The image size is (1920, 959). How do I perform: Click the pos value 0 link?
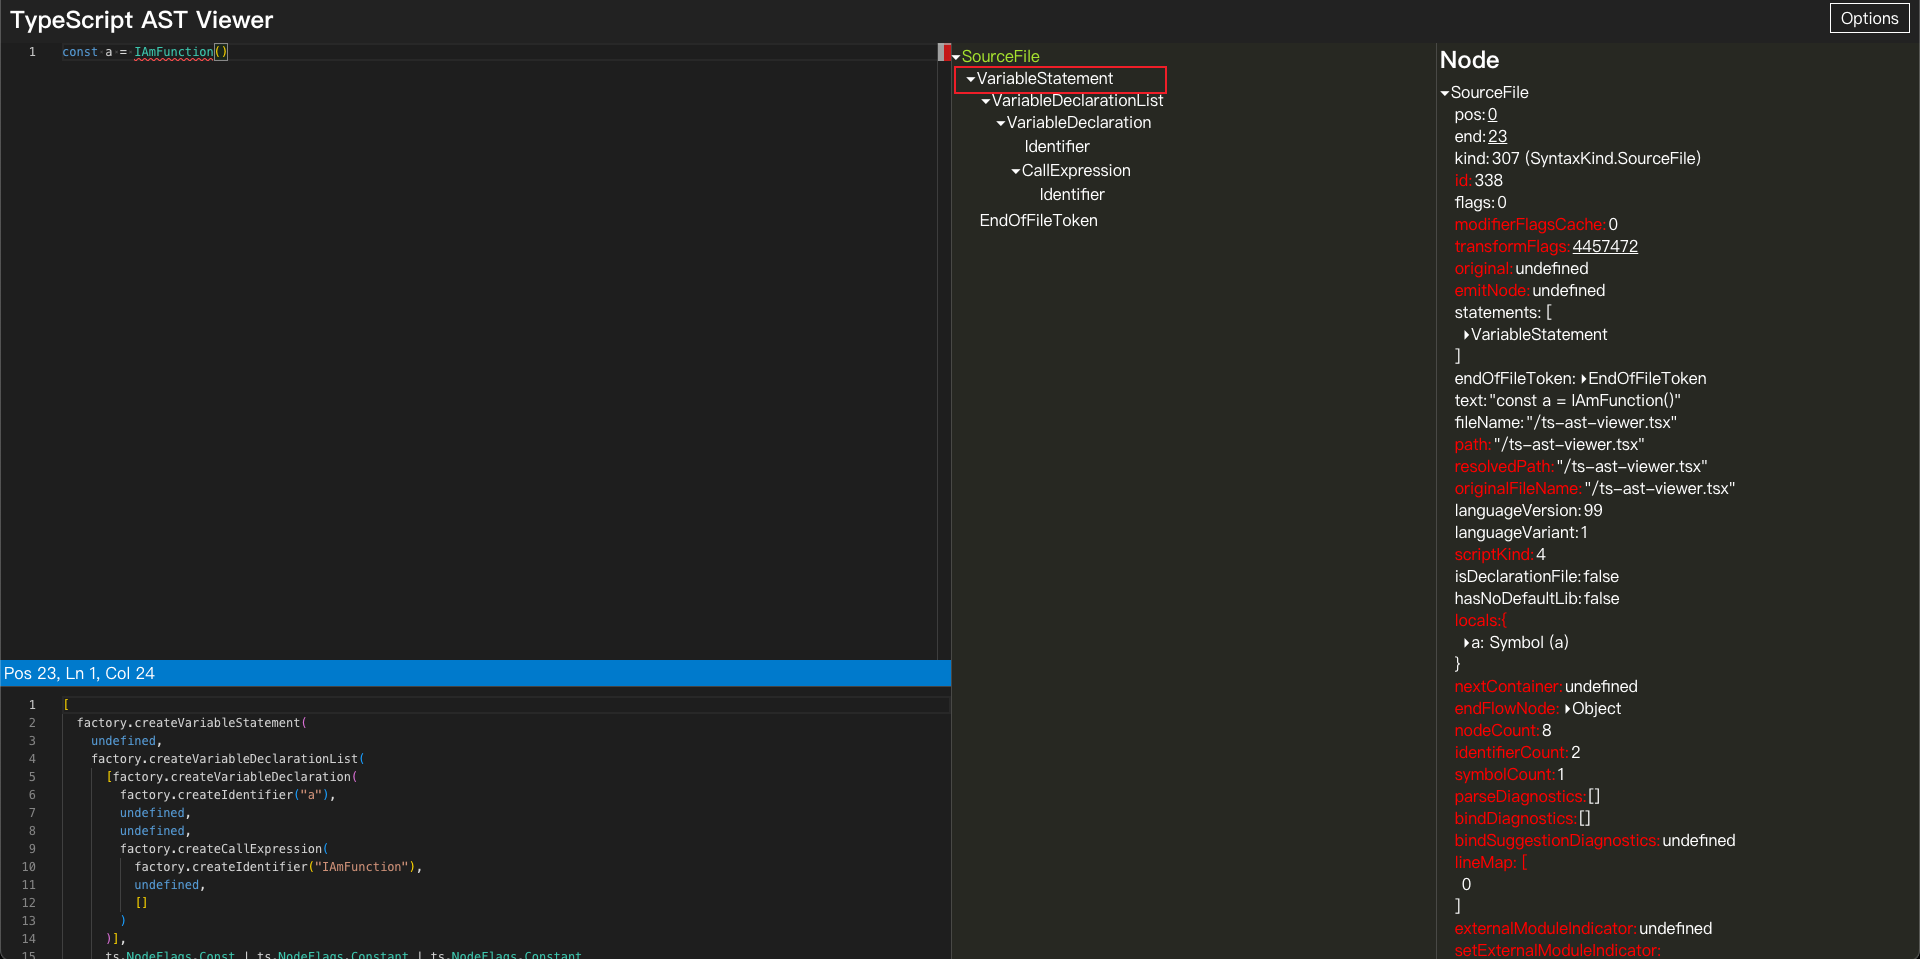point(1492,115)
